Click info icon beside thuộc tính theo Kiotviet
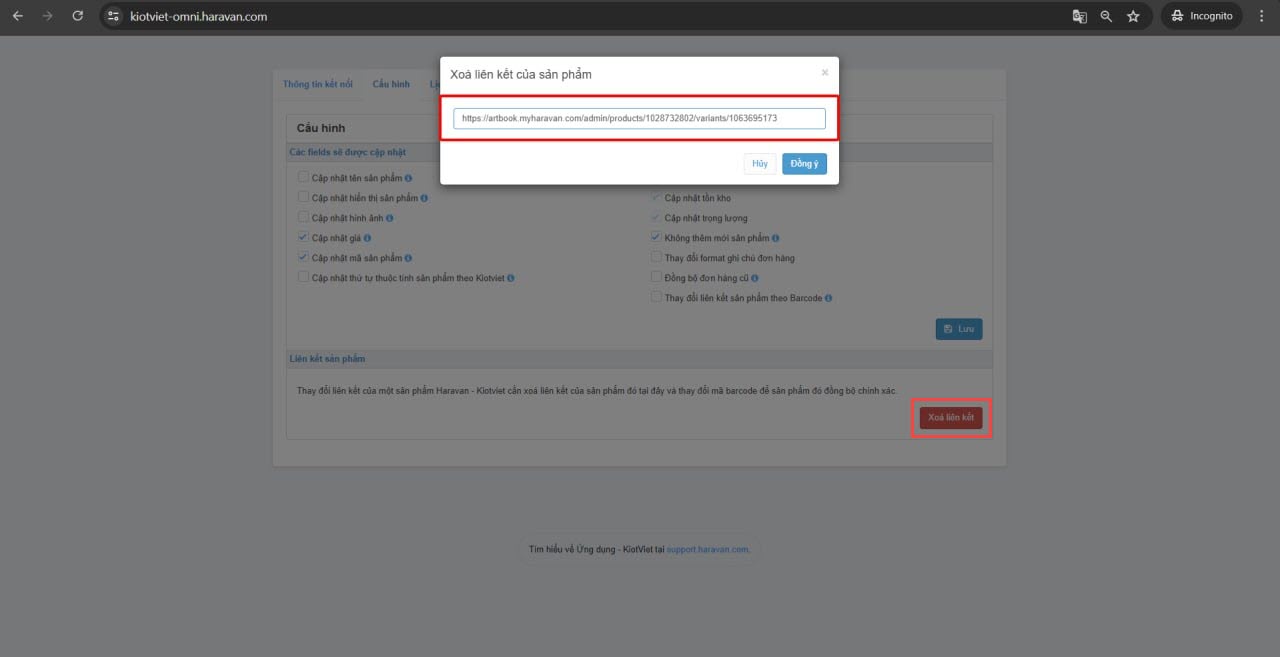This screenshot has width=1280, height=657. pyautogui.click(x=511, y=278)
